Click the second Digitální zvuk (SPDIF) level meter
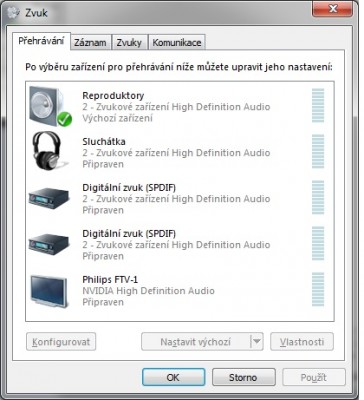This screenshot has width=364, height=400. pos(318,243)
